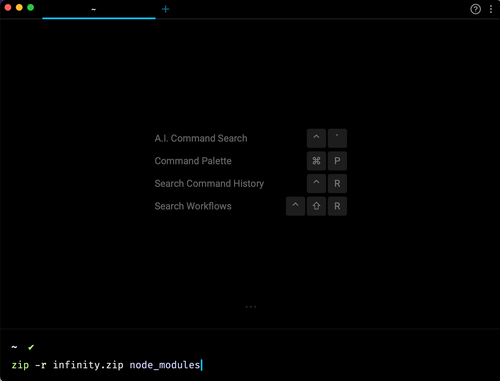Minimize the window with the yellow button
Screen dimensions: 500x381
tap(19, 7)
